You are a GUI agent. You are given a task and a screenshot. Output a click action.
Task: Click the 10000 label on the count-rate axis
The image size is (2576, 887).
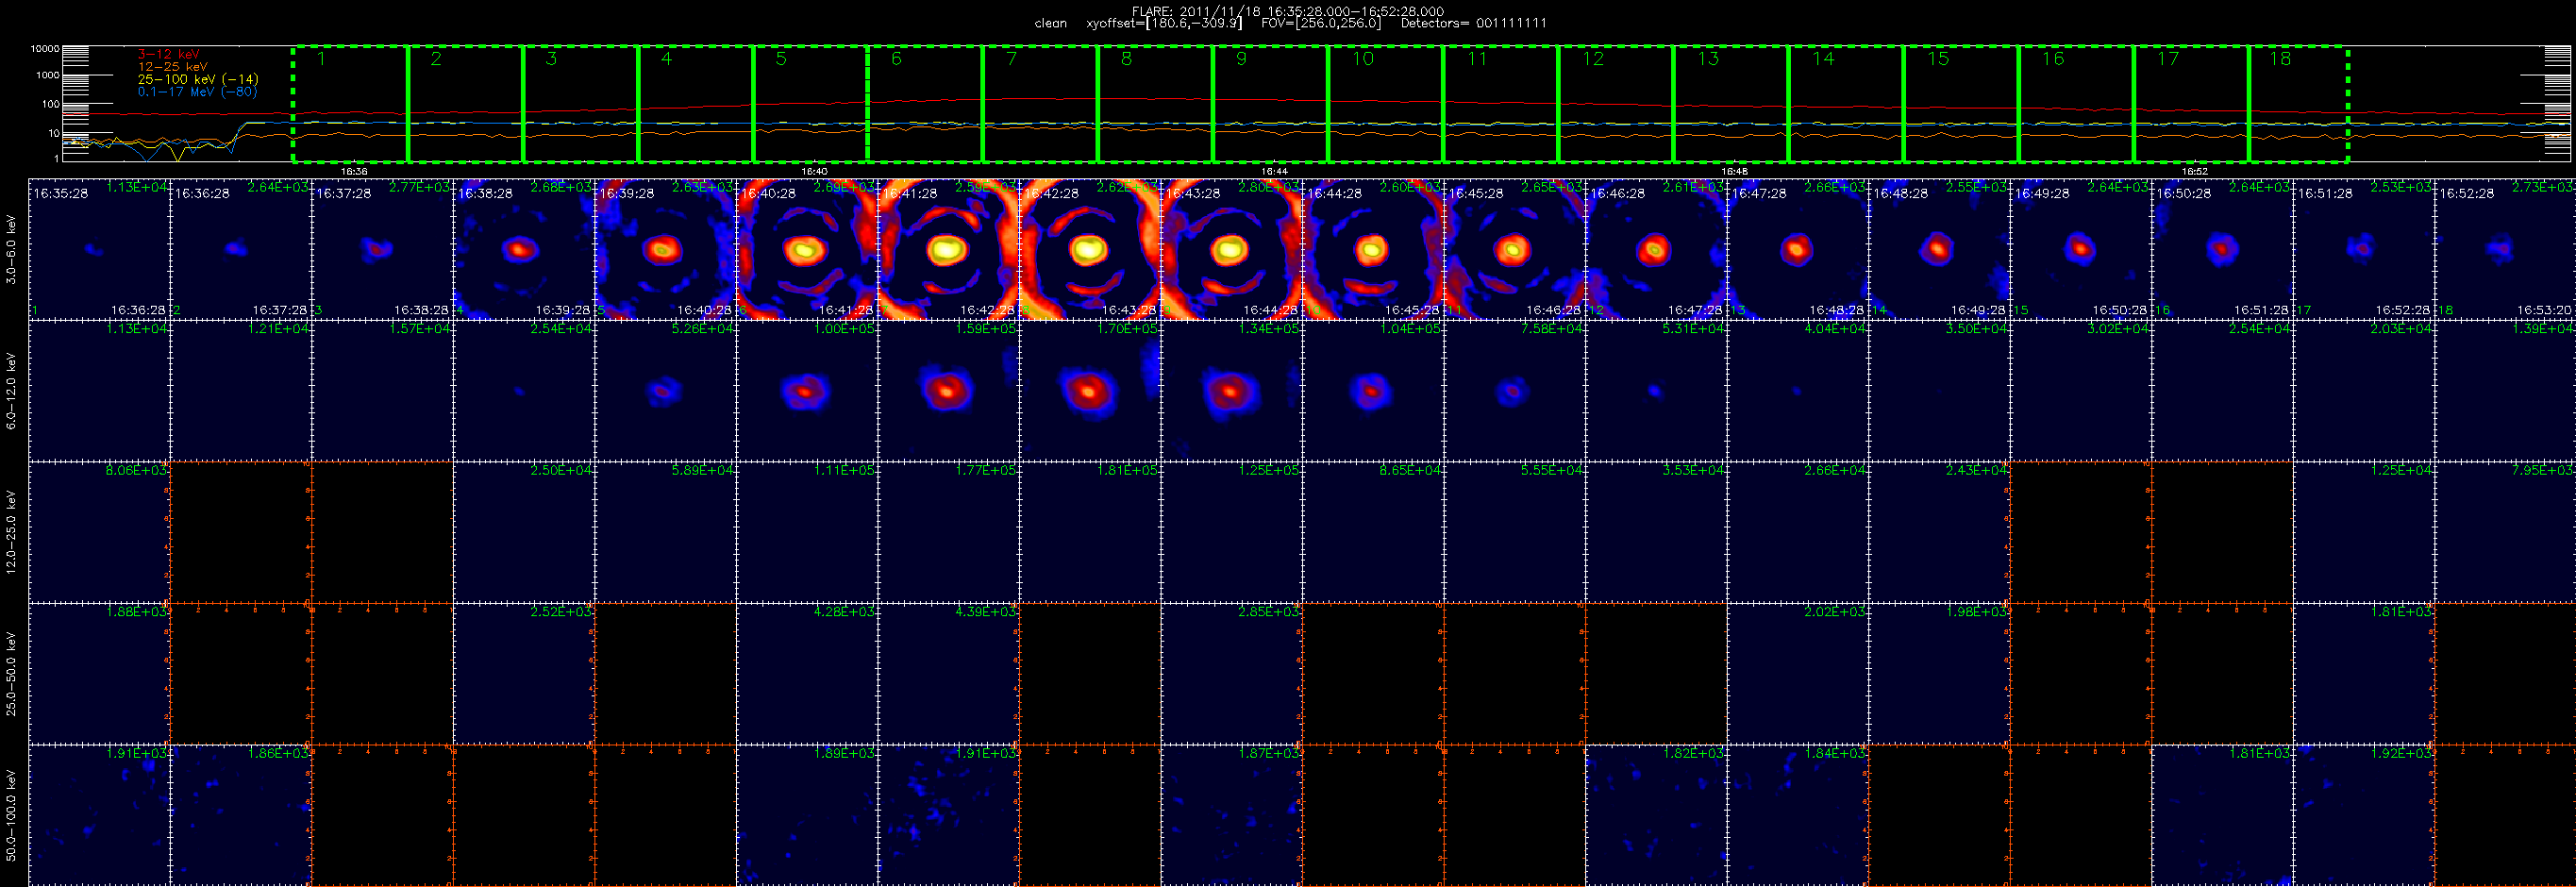tap(45, 49)
